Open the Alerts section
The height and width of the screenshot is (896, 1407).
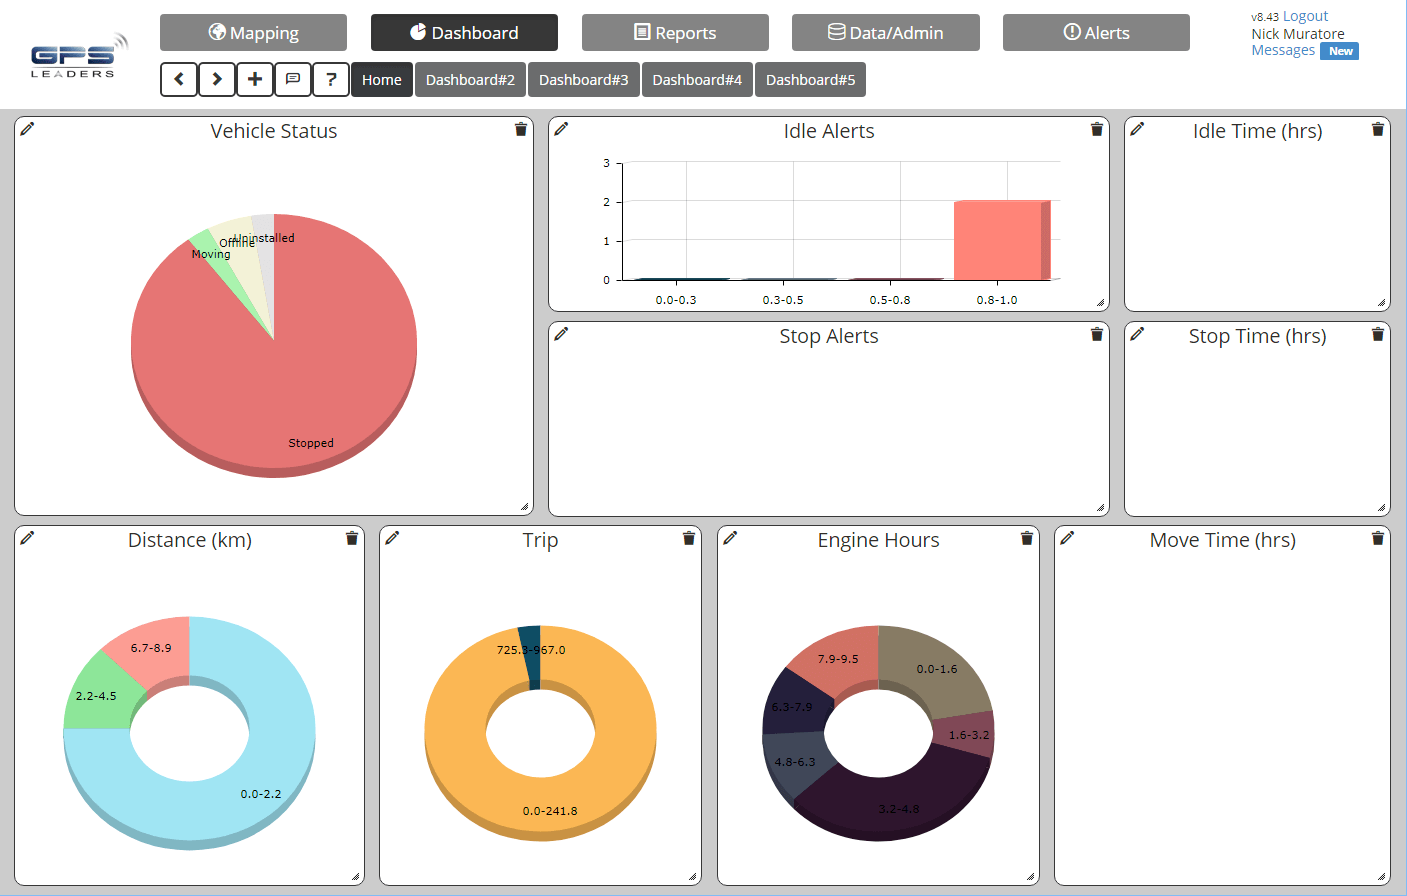(1096, 32)
